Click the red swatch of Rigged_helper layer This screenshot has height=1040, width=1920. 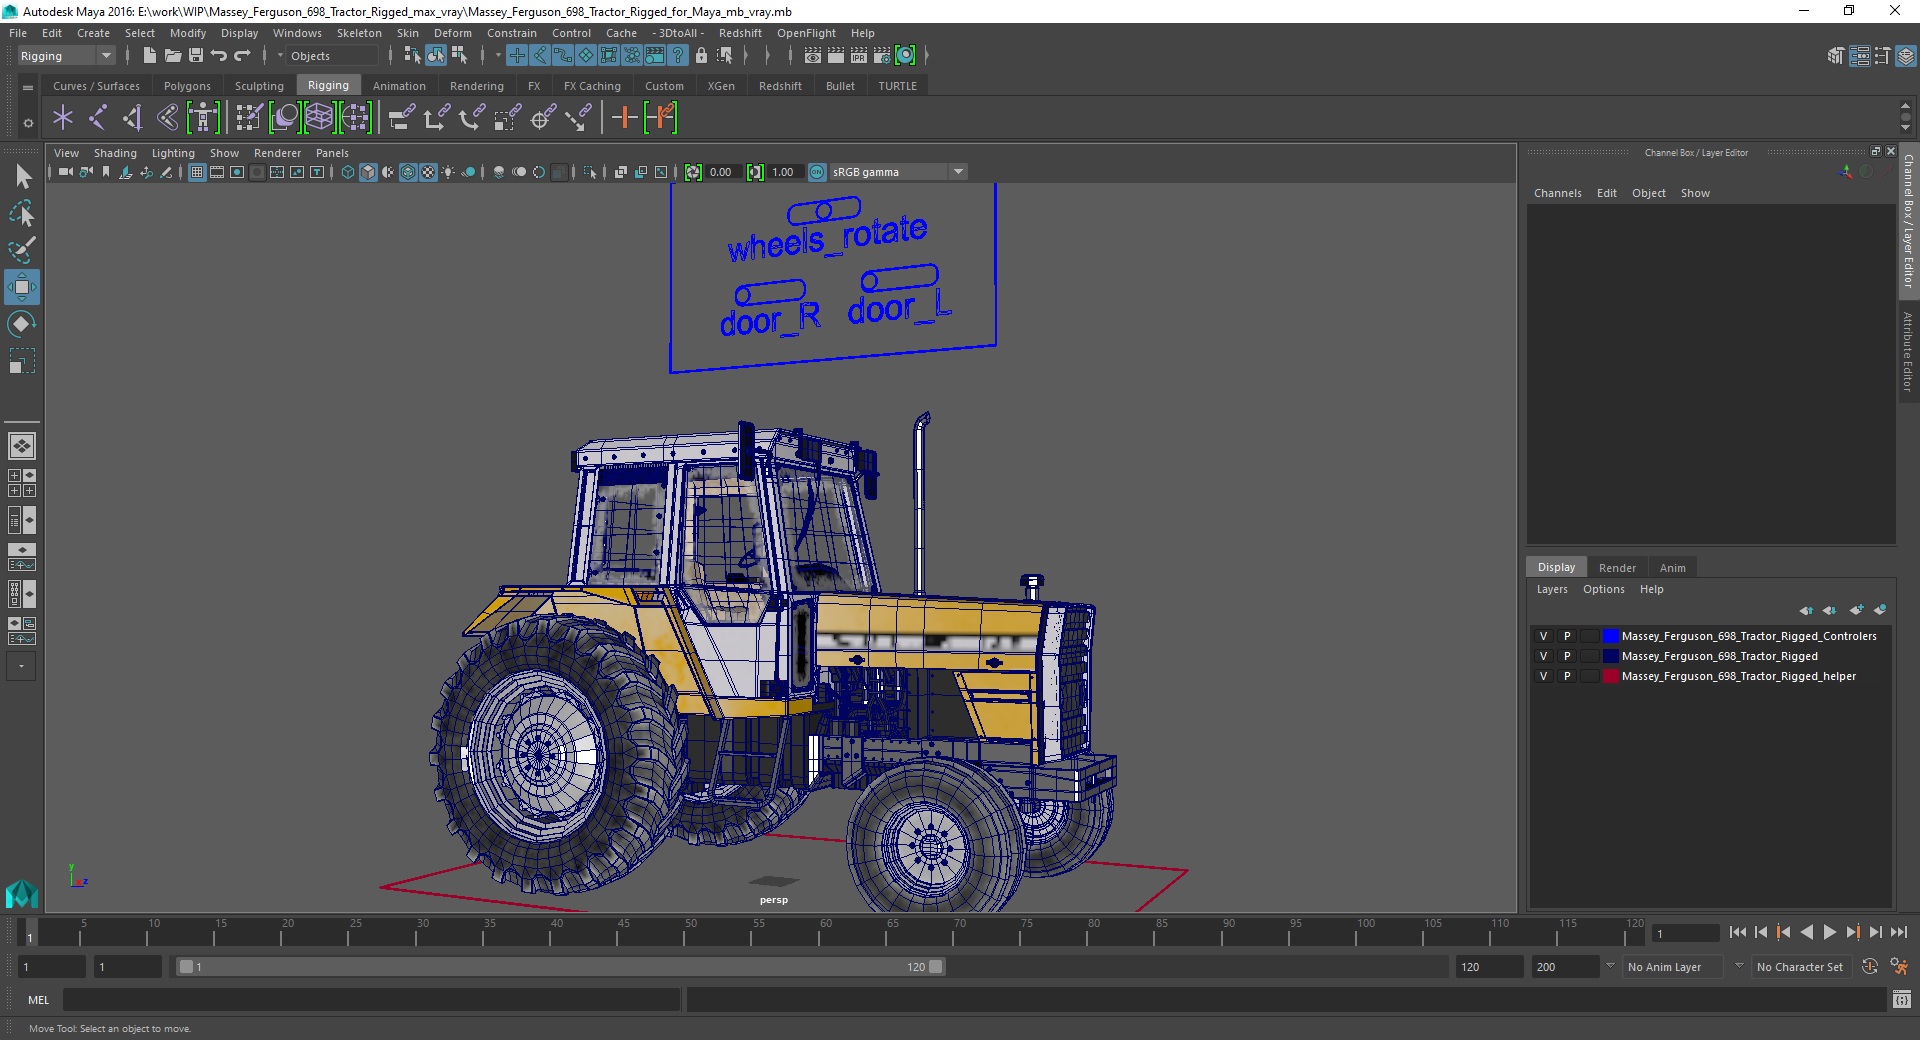[x=1610, y=676]
